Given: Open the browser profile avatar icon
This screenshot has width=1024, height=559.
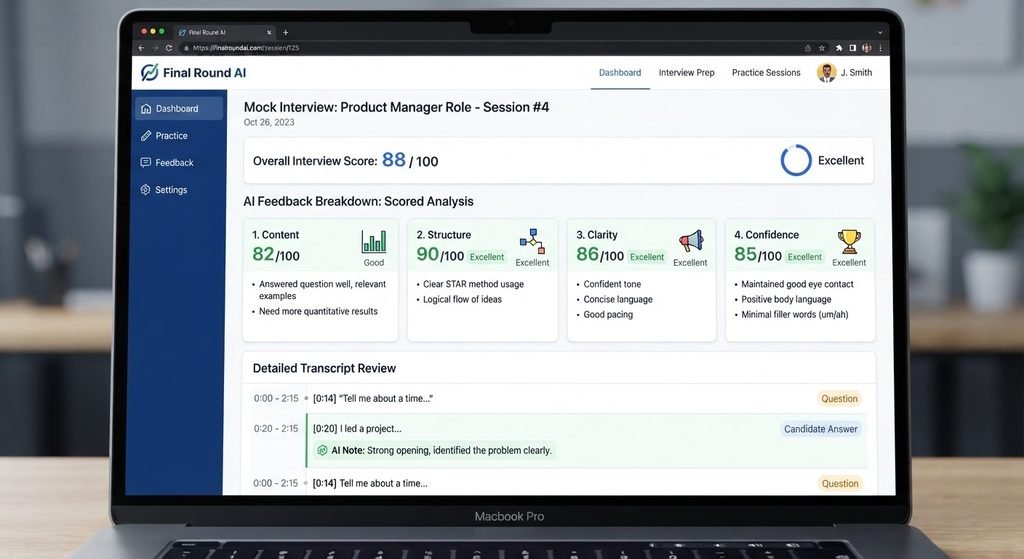Looking at the screenshot, I should pyautogui.click(x=867, y=48).
